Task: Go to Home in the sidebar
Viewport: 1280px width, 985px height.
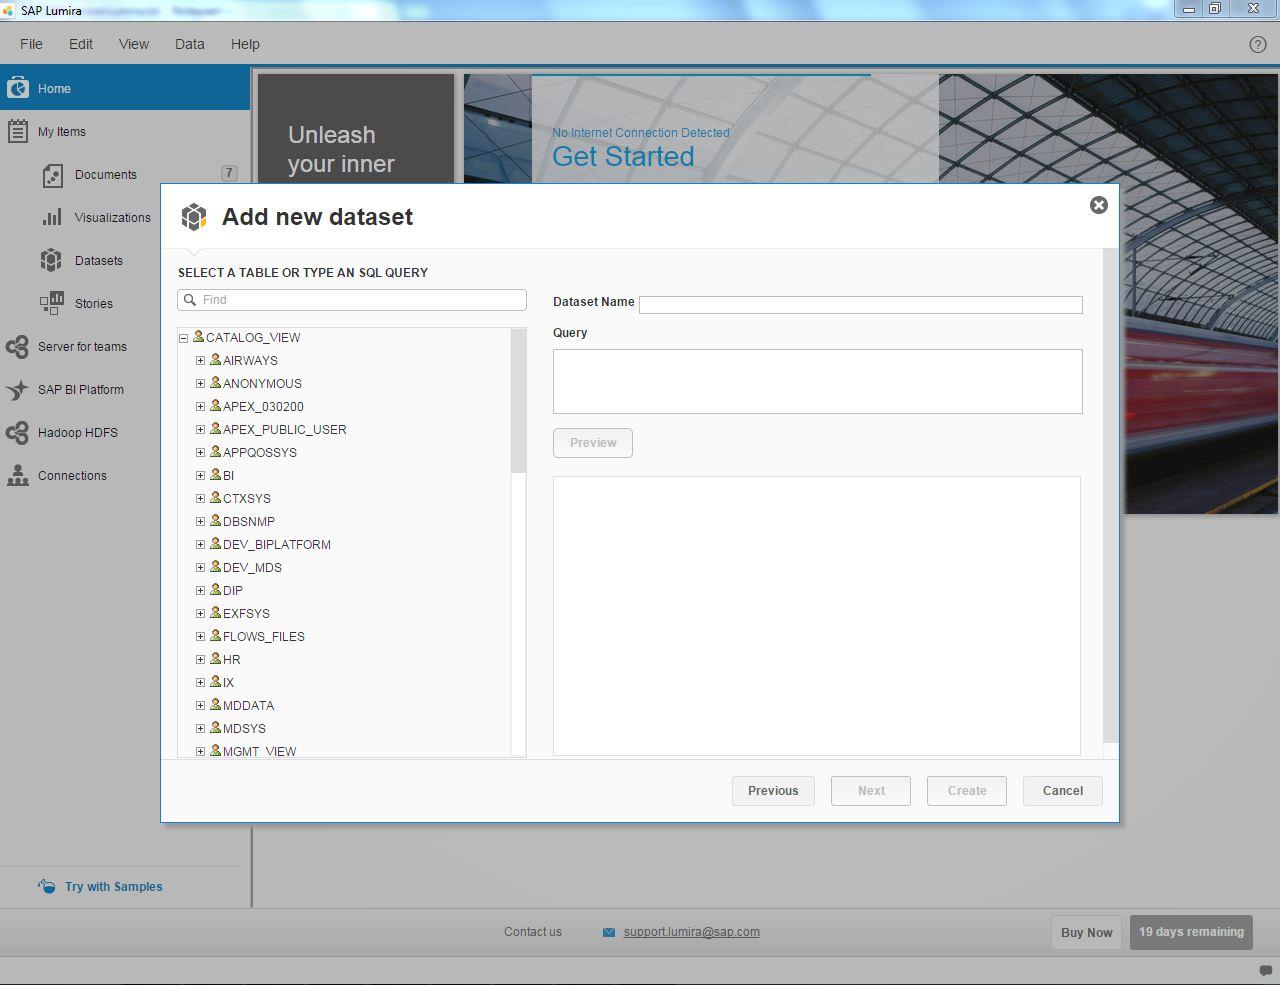Action: click(x=125, y=88)
